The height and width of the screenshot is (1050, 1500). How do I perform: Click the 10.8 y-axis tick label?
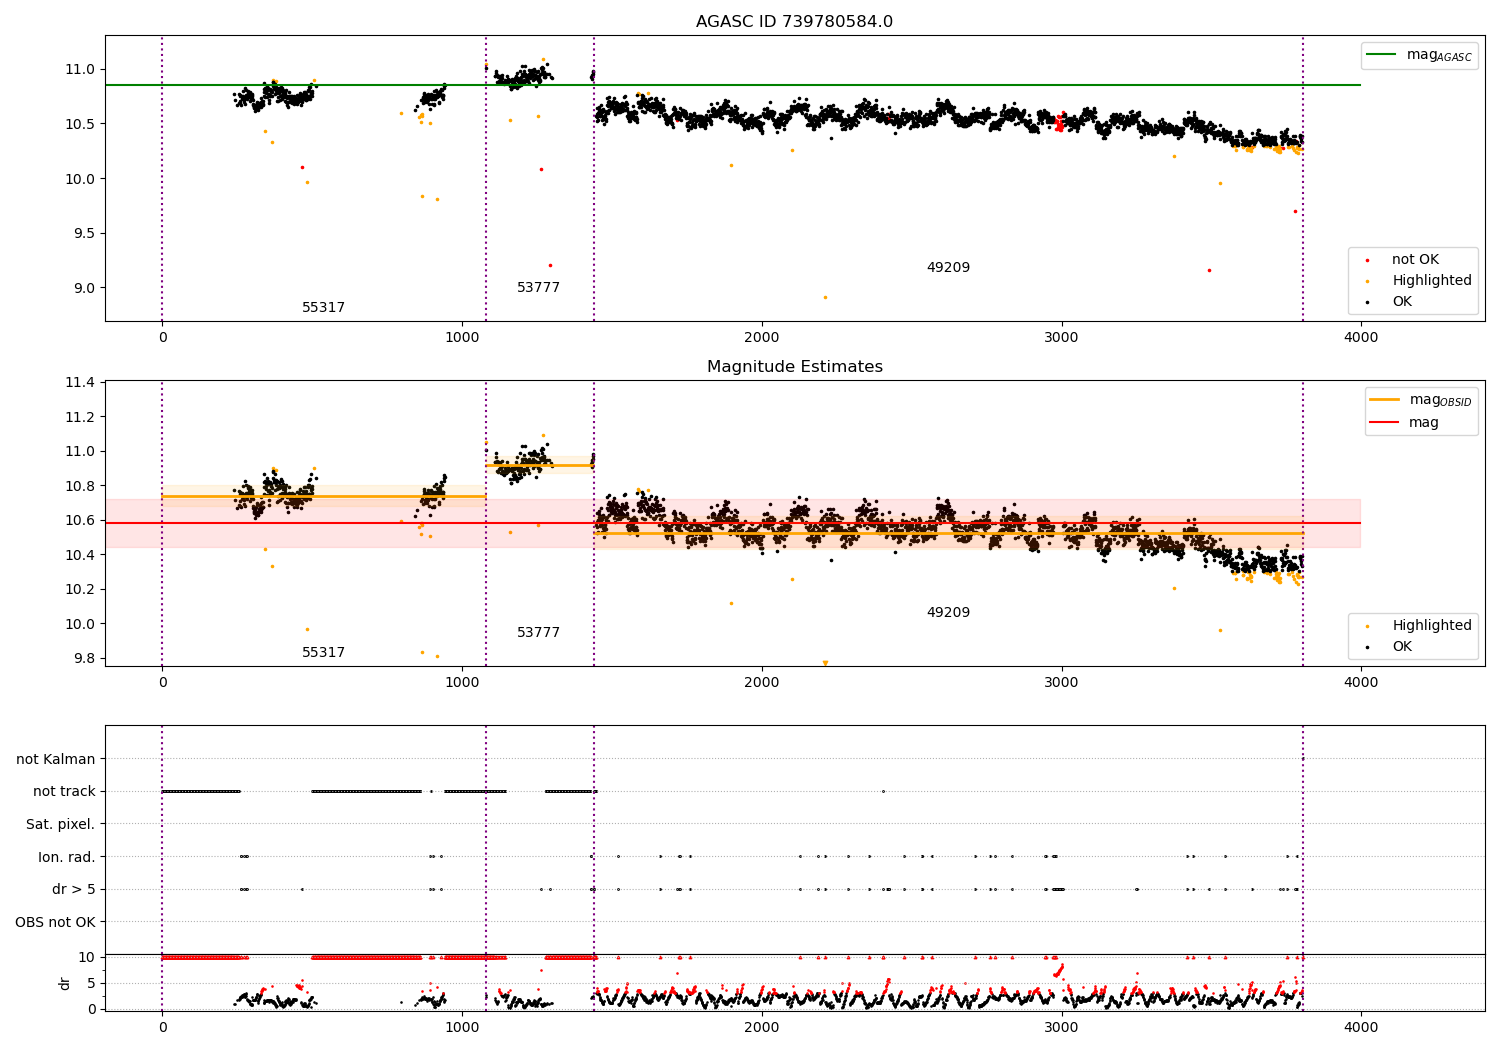click(79, 486)
